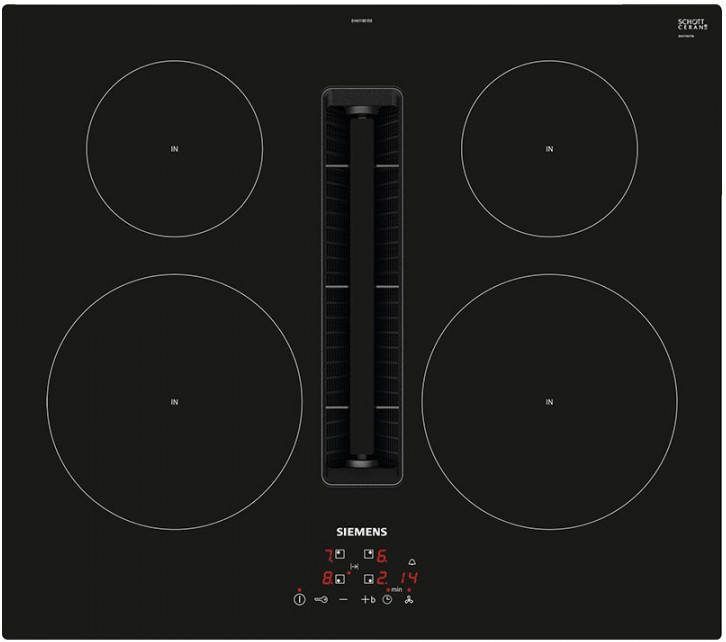Tap the red 14 minute timer display
726x642 pixels.
[409, 578]
